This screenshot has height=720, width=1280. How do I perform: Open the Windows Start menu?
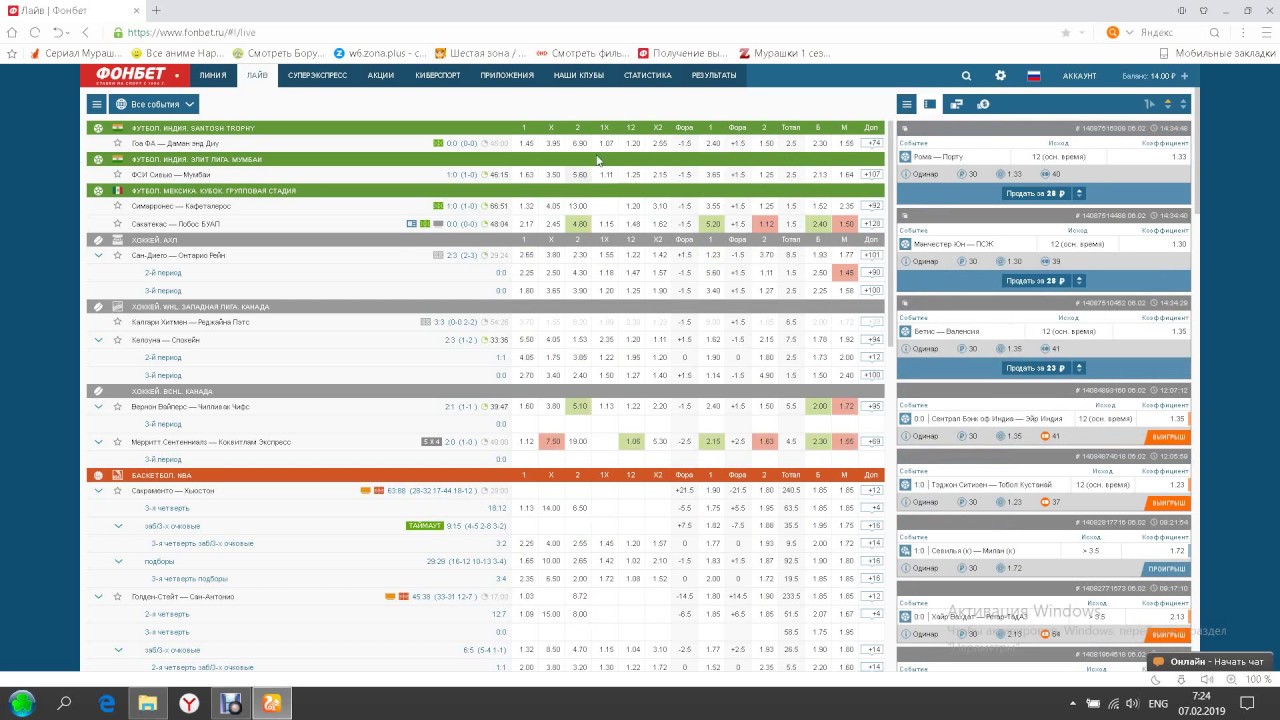pos(21,703)
